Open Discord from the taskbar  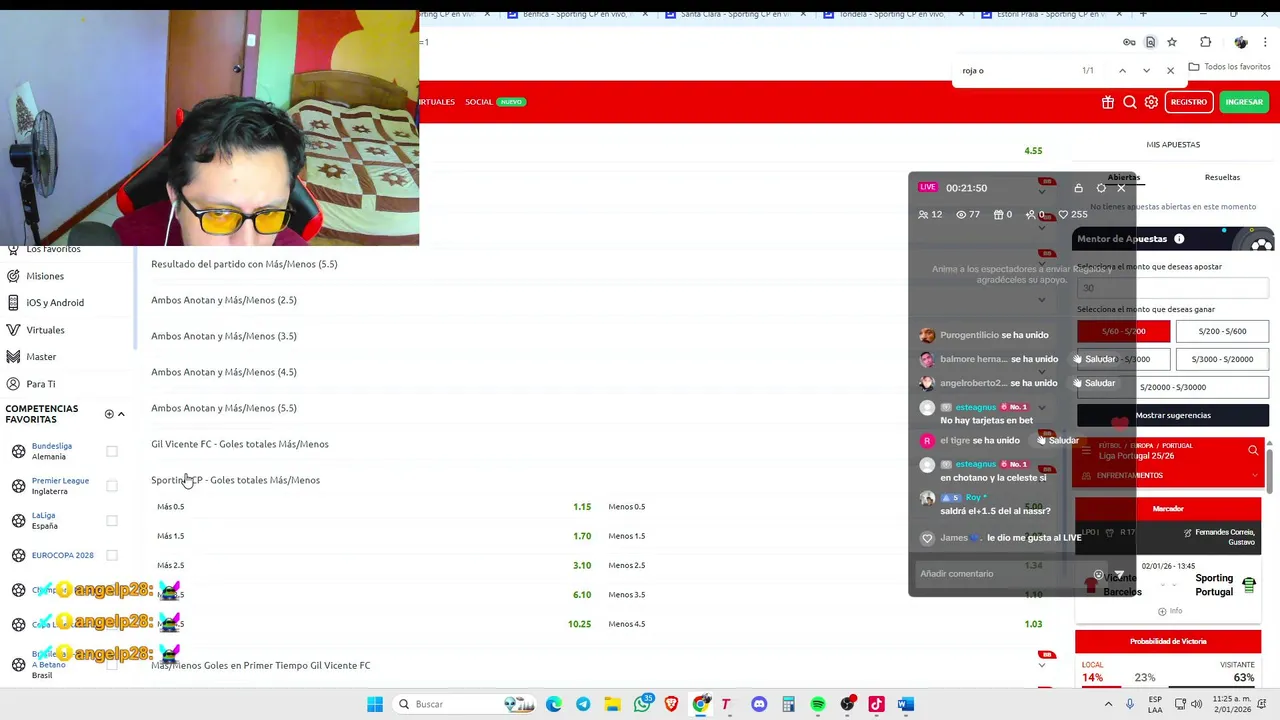[x=759, y=704]
